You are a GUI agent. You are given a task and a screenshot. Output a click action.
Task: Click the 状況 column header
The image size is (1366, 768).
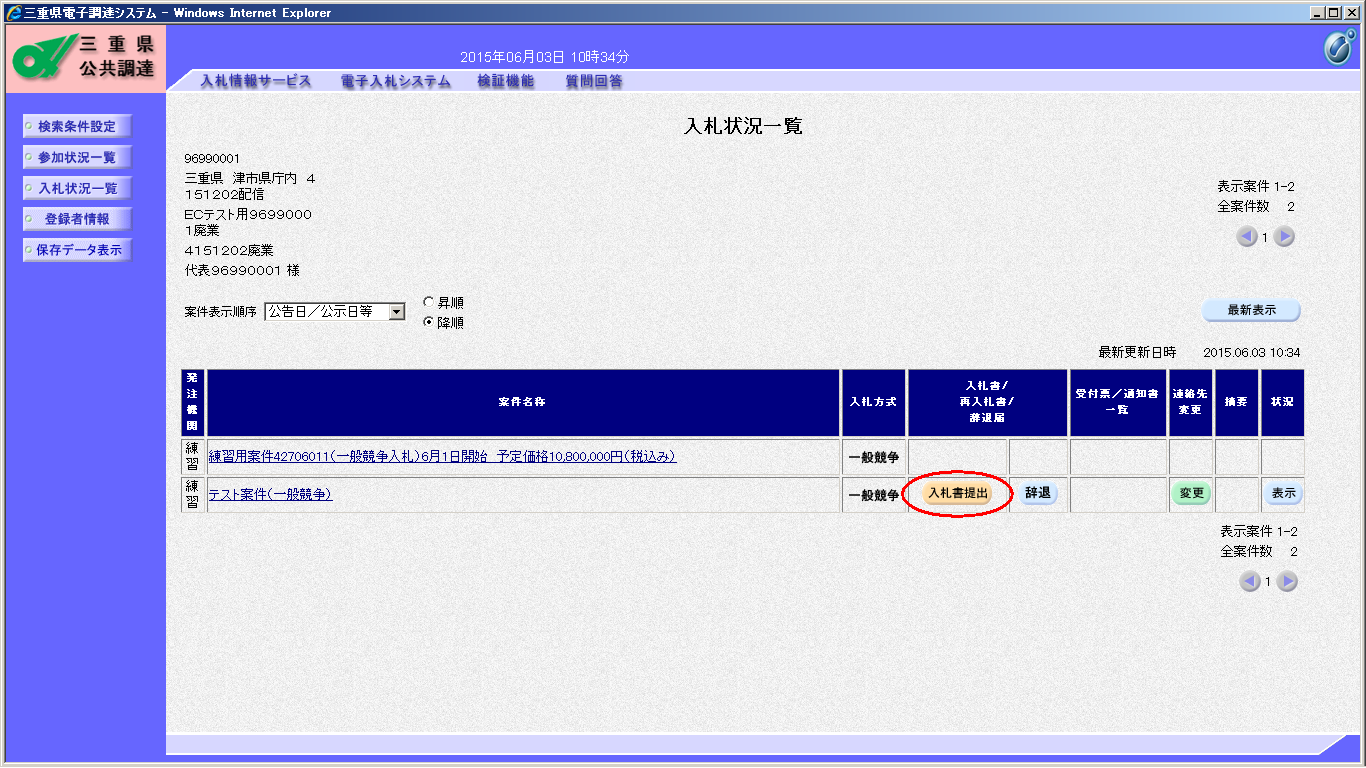pos(1282,402)
